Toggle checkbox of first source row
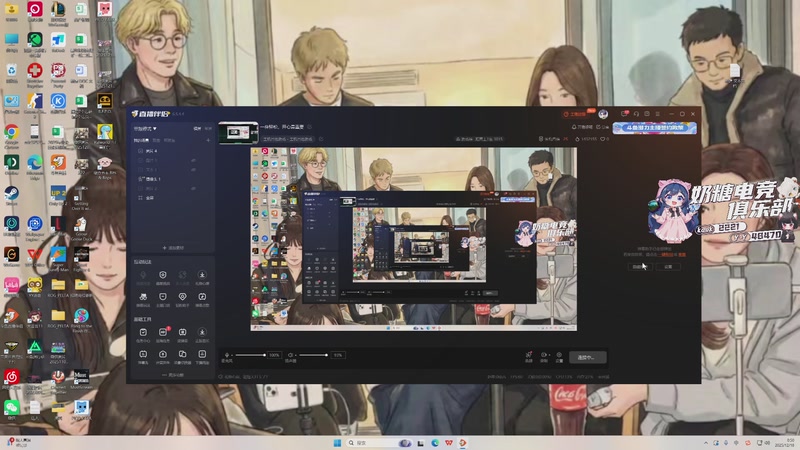Screen dimensions: 800x450 pyautogui.click(x=140, y=151)
